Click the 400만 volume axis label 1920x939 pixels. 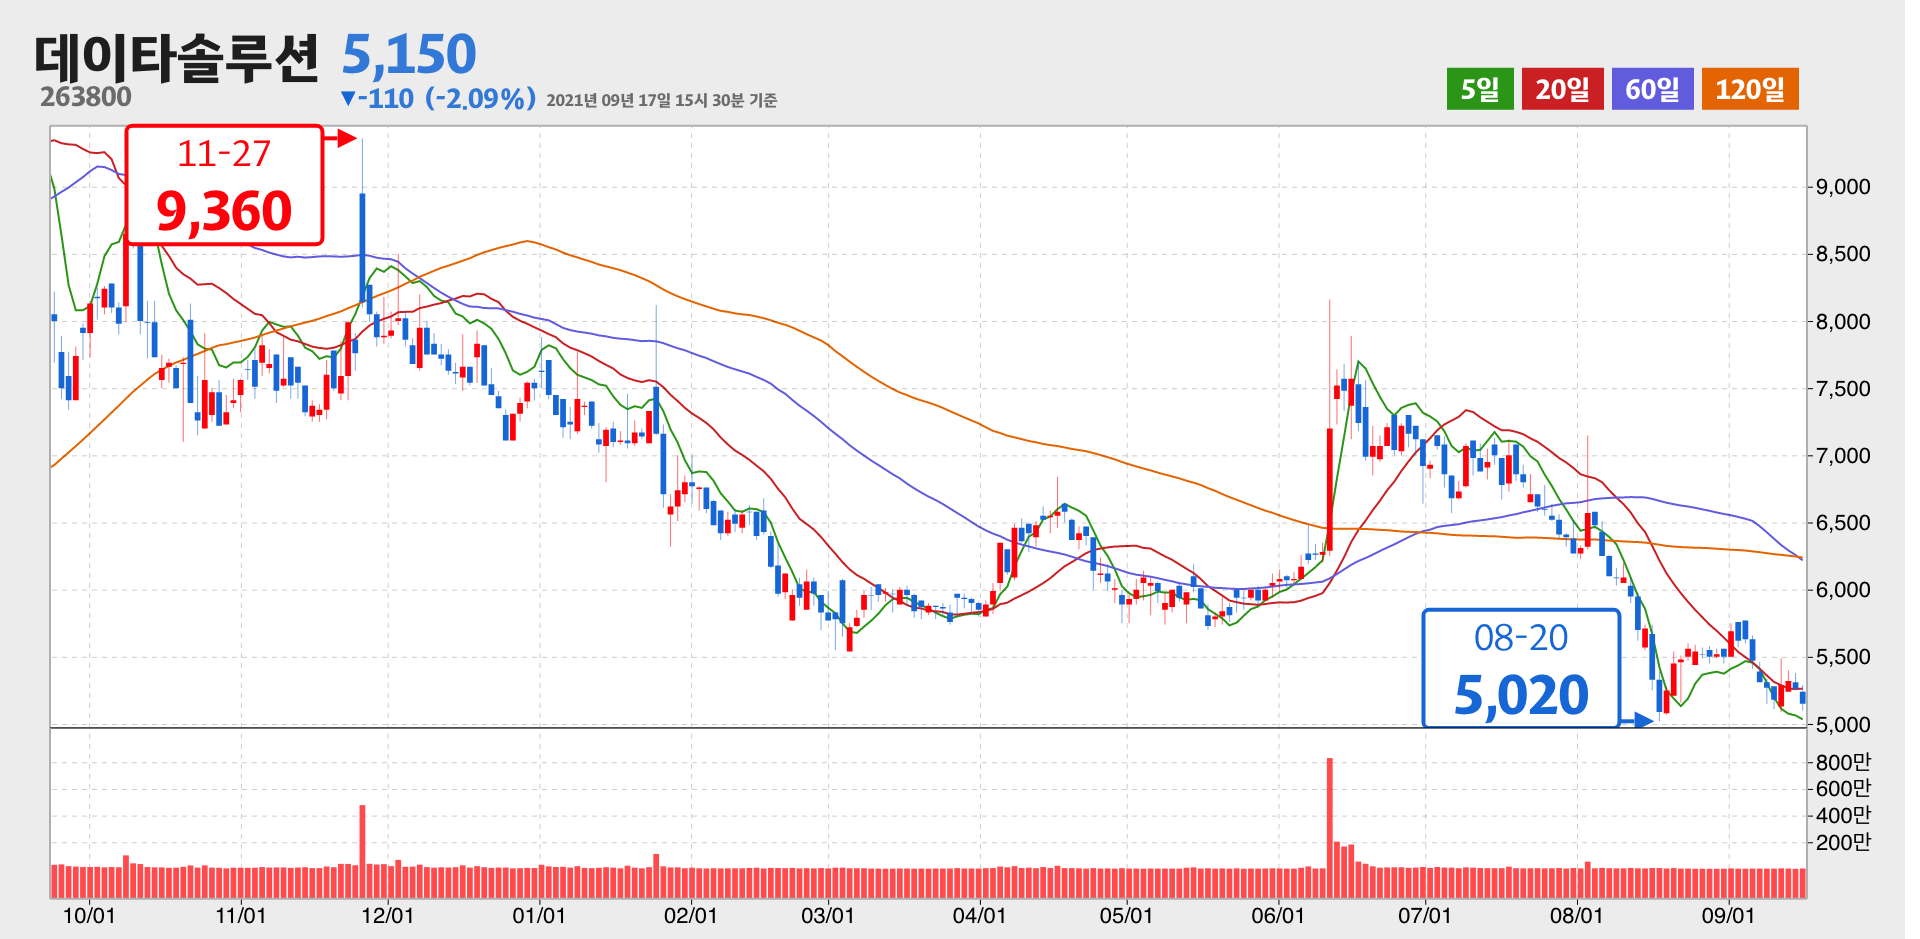[x=1843, y=815]
